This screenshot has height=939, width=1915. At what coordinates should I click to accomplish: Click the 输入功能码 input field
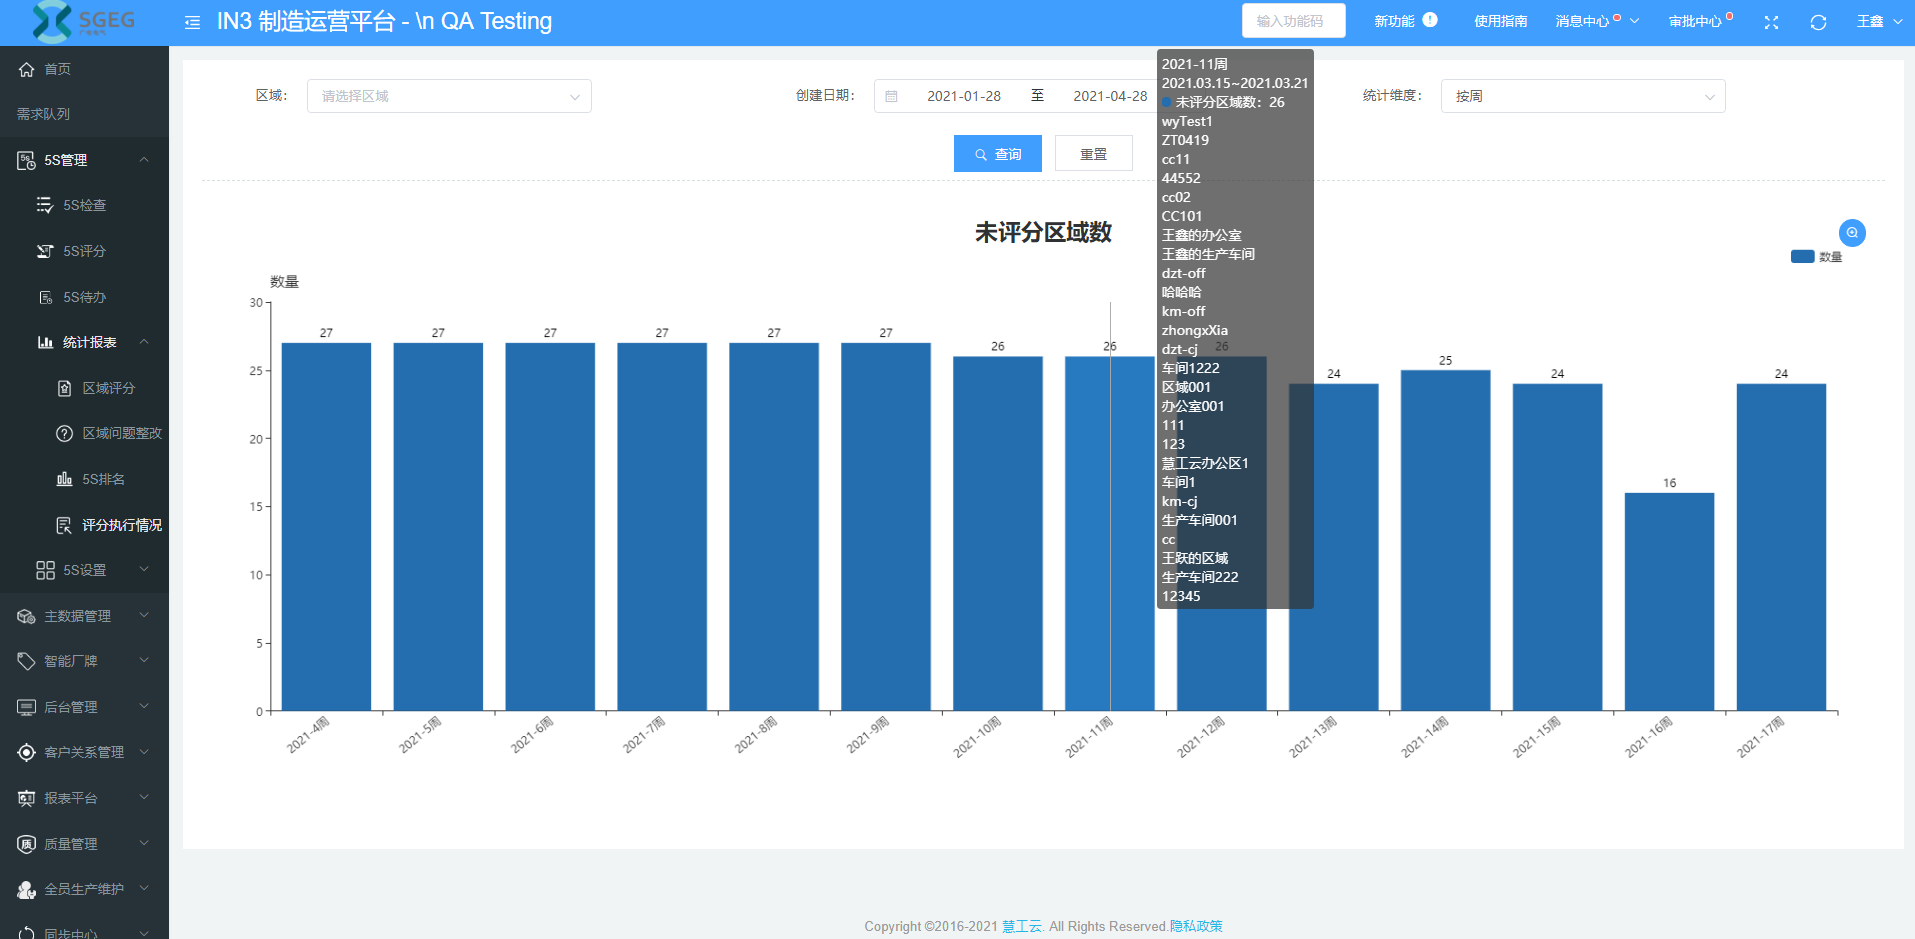tap(1292, 21)
